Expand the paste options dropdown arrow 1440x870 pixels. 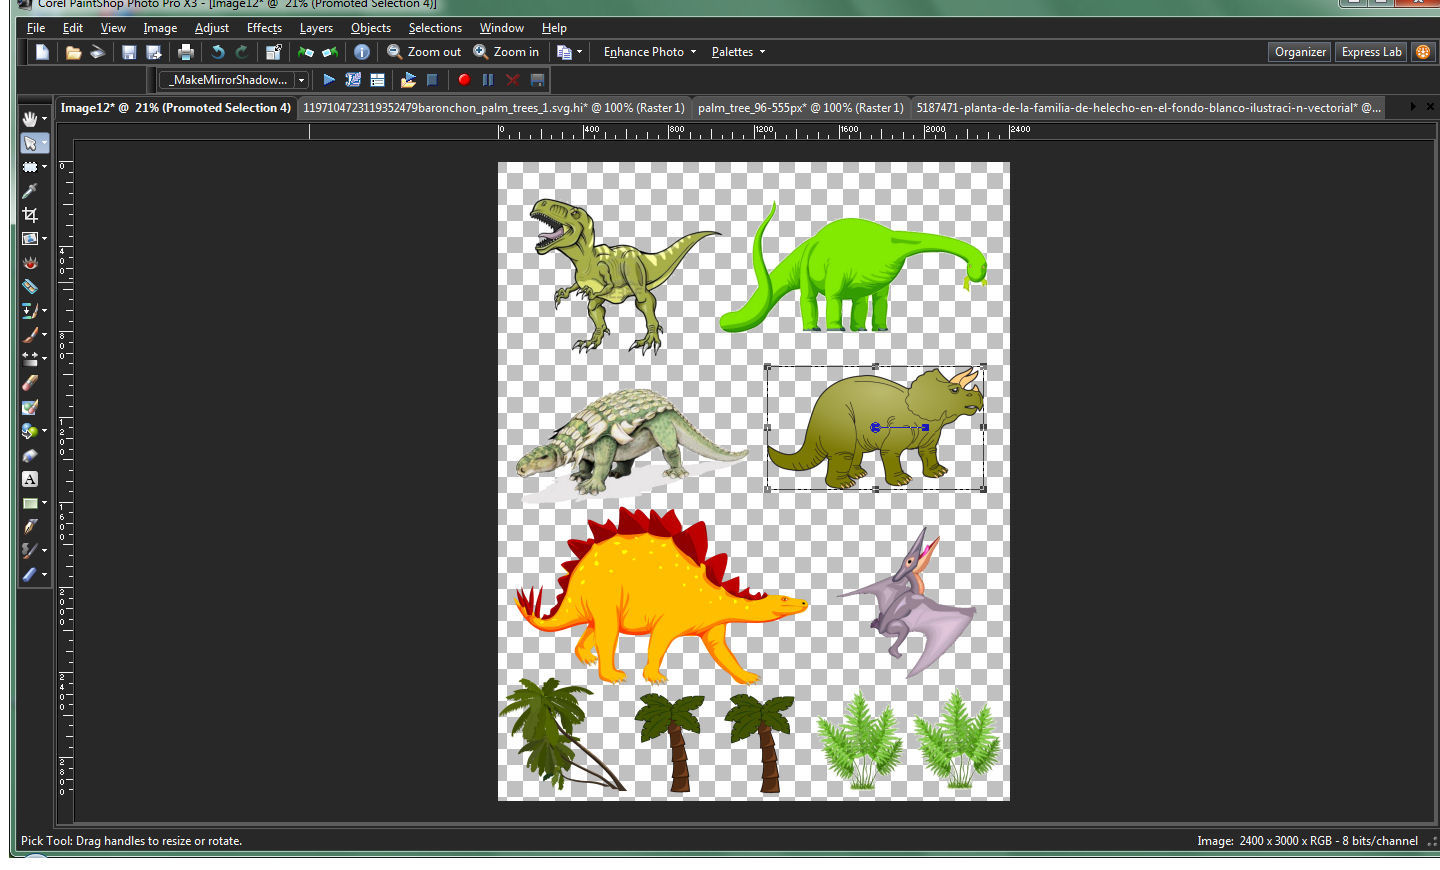[579, 52]
